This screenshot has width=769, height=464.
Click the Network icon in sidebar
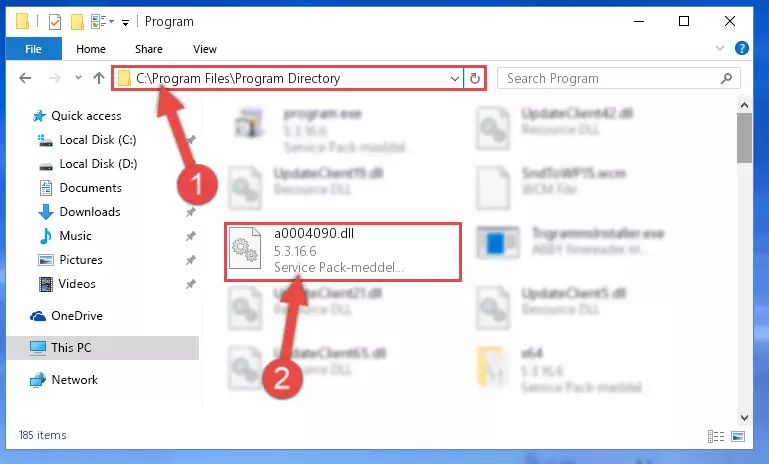pyautogui.click(x=38, y=380)
